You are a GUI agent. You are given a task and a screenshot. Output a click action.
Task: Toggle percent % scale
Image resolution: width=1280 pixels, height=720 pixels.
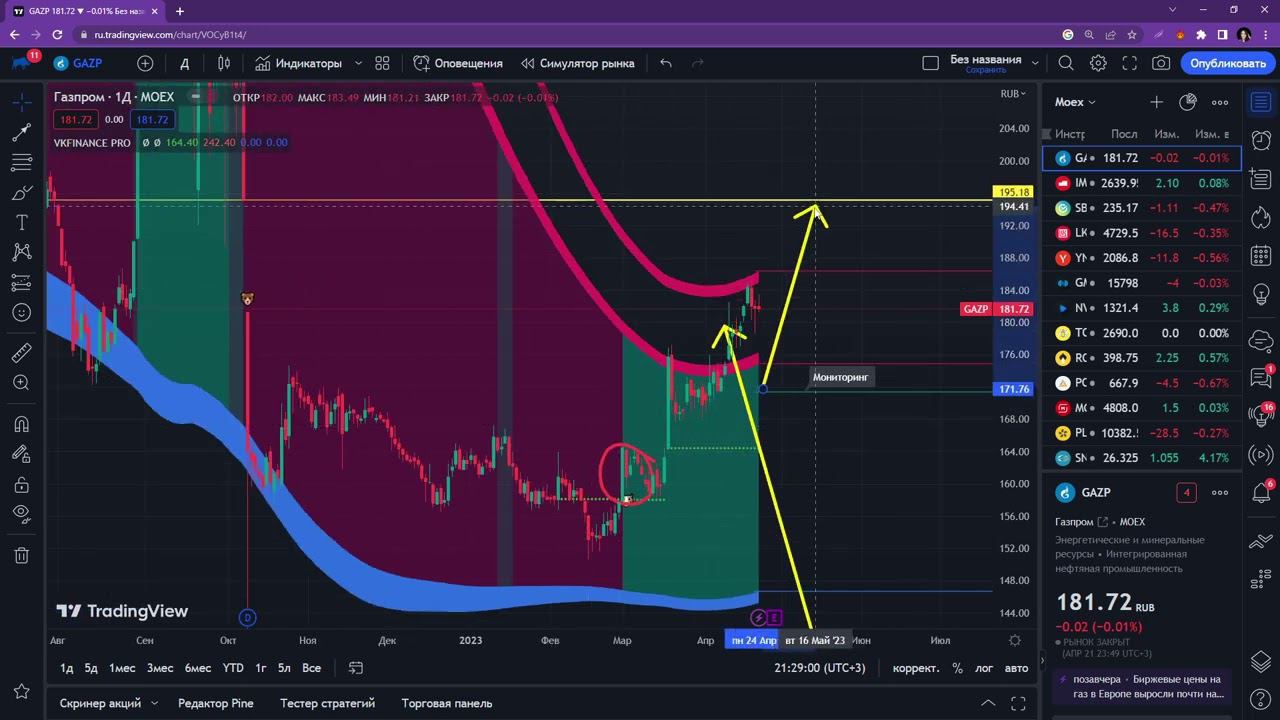click(957, 668)
